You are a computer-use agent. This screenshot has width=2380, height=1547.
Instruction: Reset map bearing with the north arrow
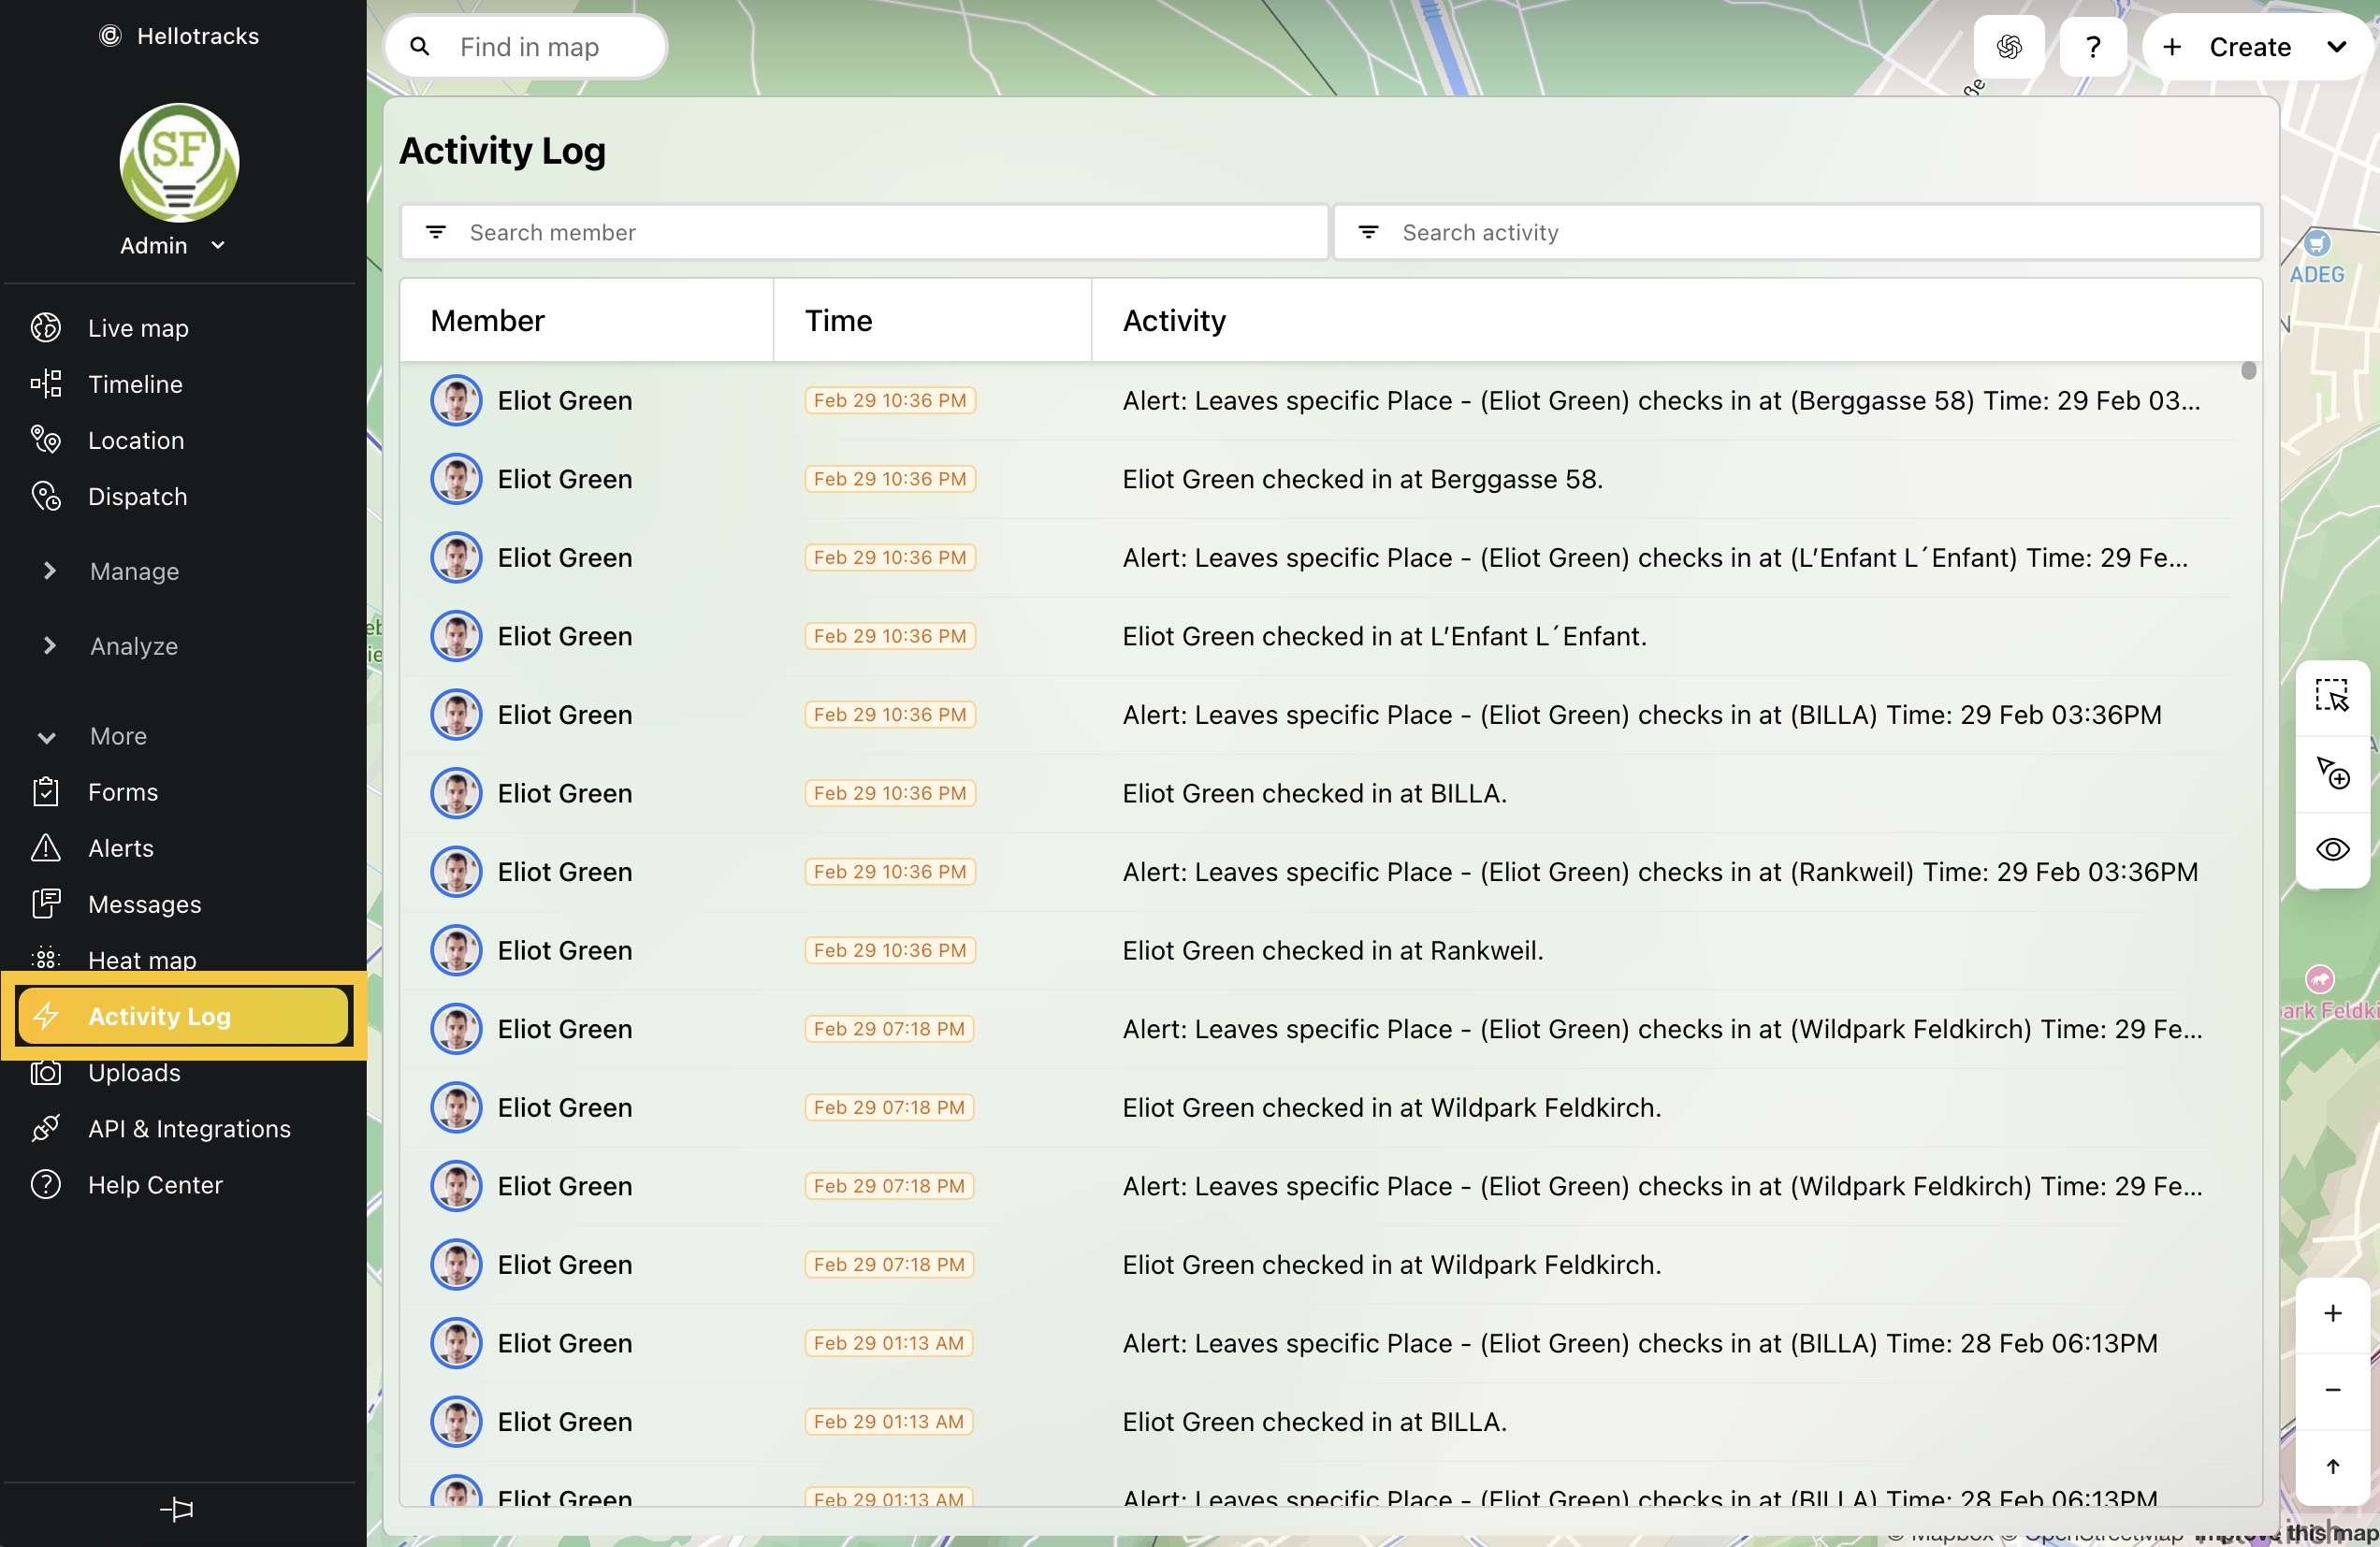click(2332, 1466)
